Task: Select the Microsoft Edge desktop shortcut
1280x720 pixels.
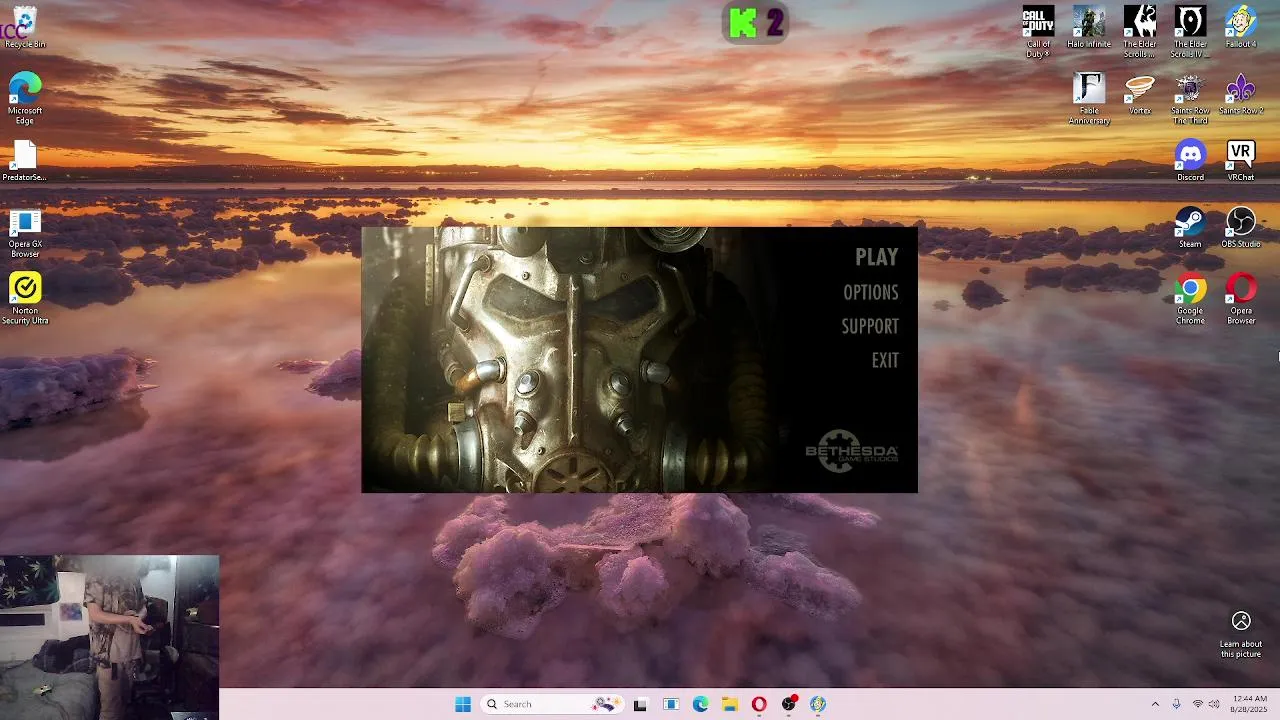Action: click(x=25, y=99)
